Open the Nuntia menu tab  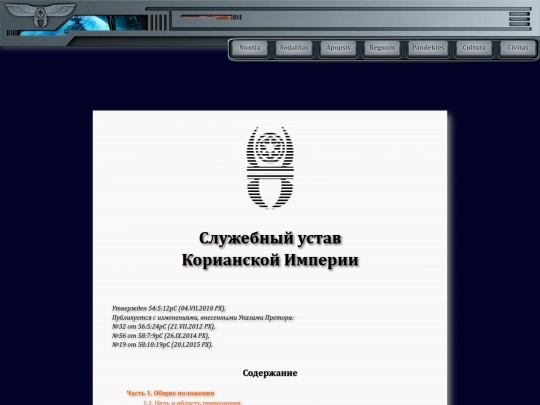click(x=250, y=48)
